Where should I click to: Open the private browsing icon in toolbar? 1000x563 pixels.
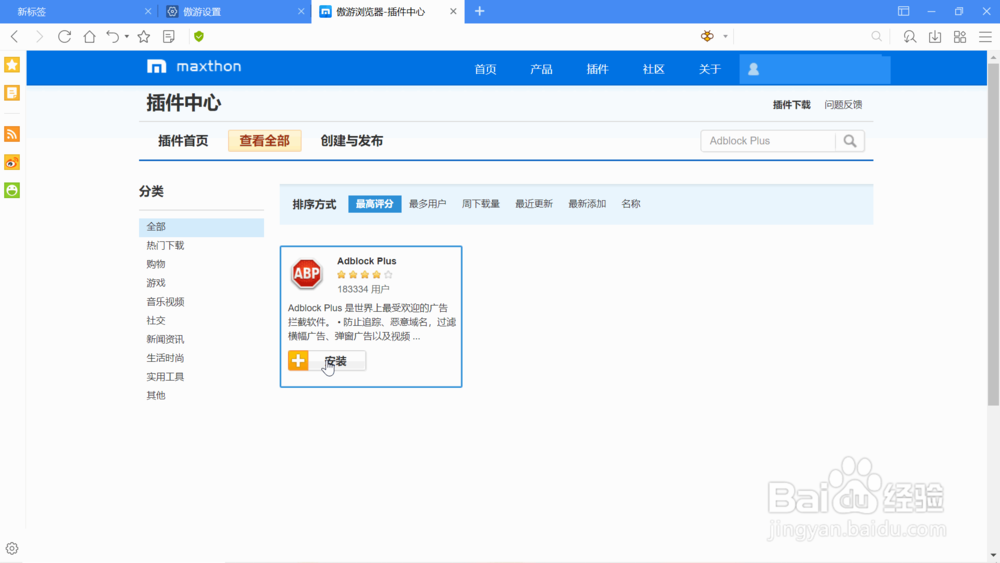tap(910, 37)
